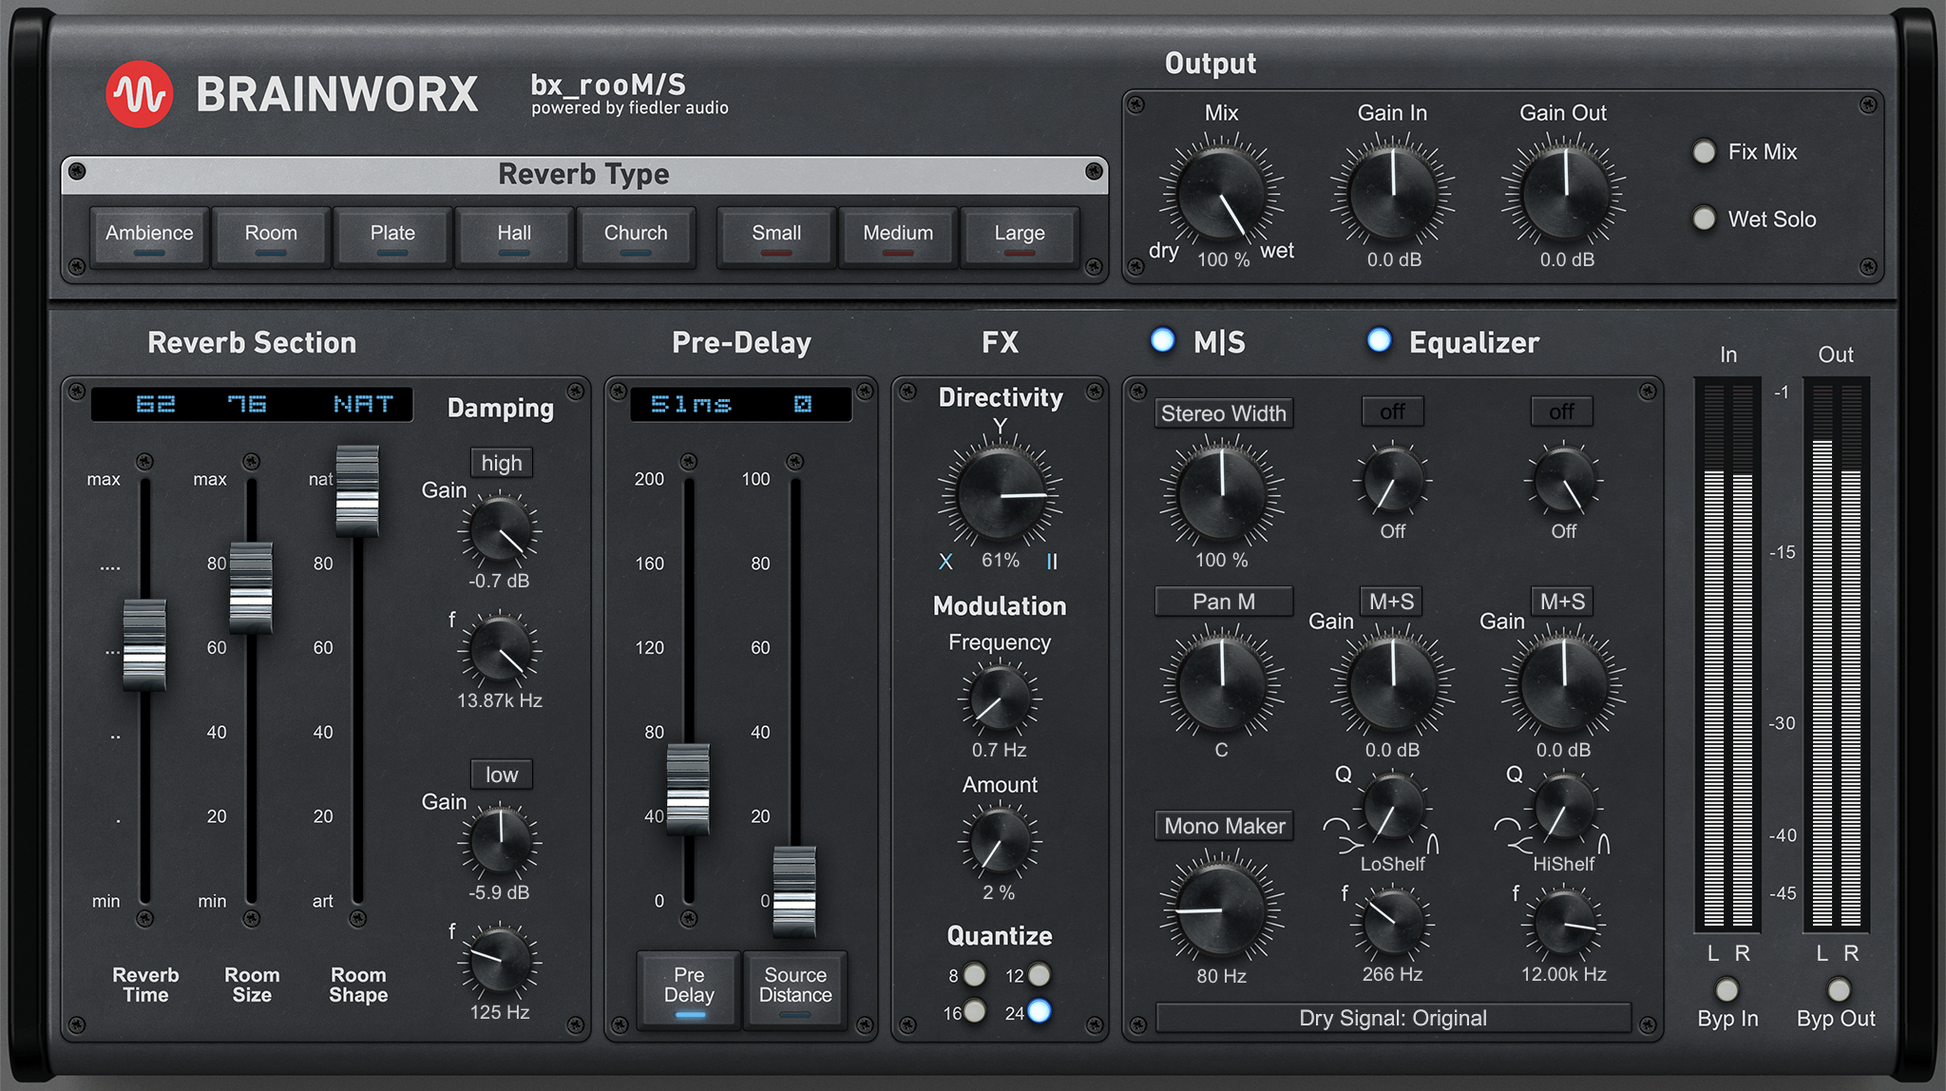1946x1091 pixels.
Task: Select Quantize 16 radio button
Action: pyautogui.click(x=974, y=1012)
